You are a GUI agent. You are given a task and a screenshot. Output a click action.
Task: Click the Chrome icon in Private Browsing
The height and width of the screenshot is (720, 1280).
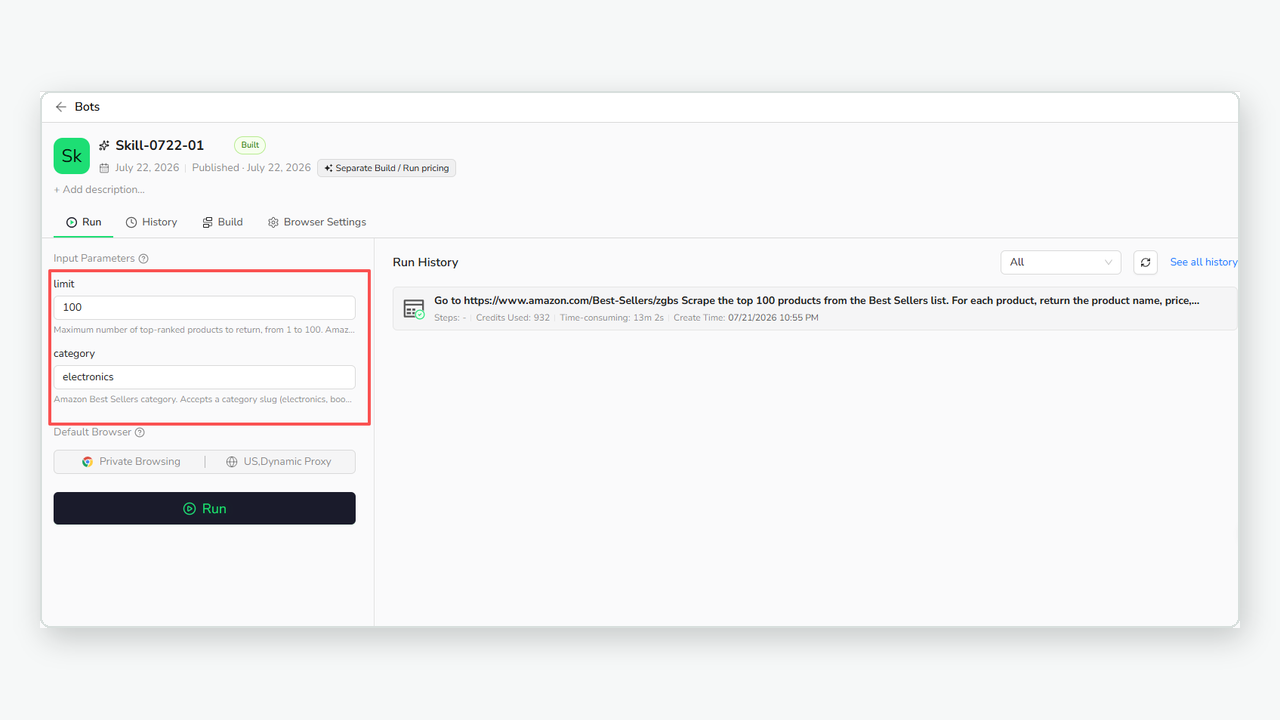pos(87,462)
